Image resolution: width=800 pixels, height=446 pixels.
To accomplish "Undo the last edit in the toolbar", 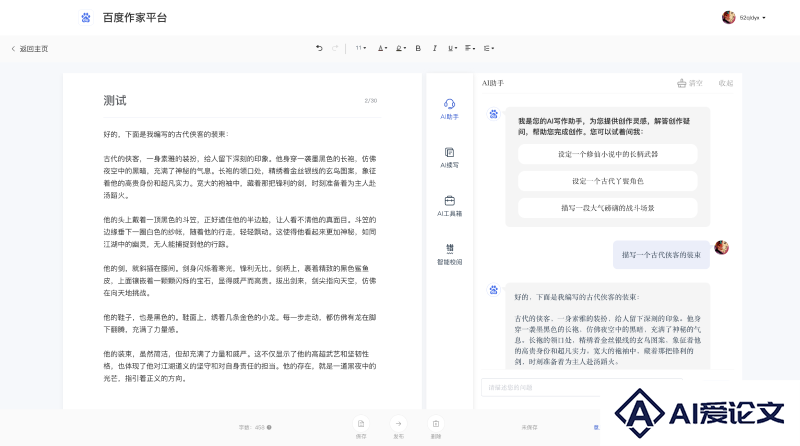I will pyautogui.click(x=319, y=48).
